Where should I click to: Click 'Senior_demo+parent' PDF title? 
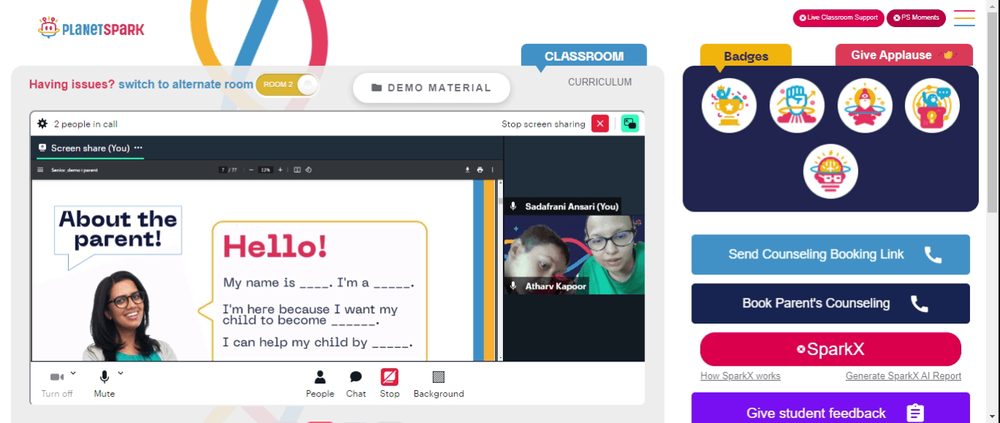tap(74, 170)
